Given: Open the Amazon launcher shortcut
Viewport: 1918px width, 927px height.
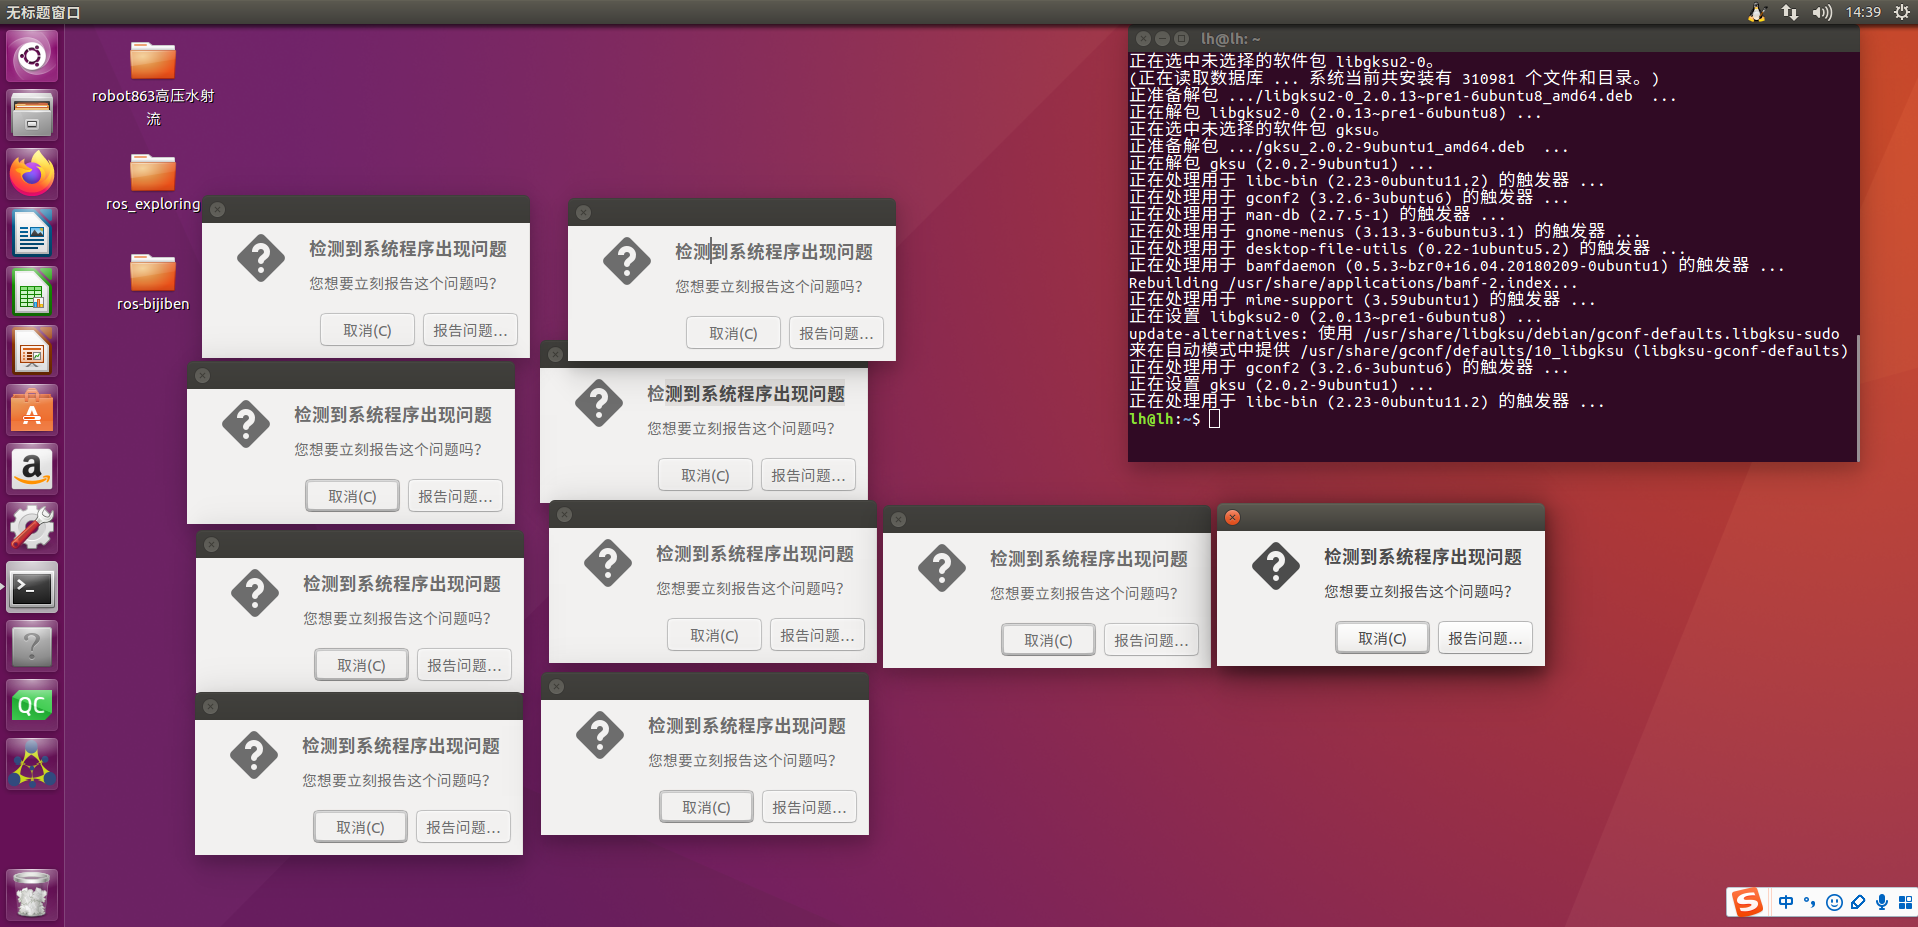Looking at the screenshot, I should (x=31, y=469).
